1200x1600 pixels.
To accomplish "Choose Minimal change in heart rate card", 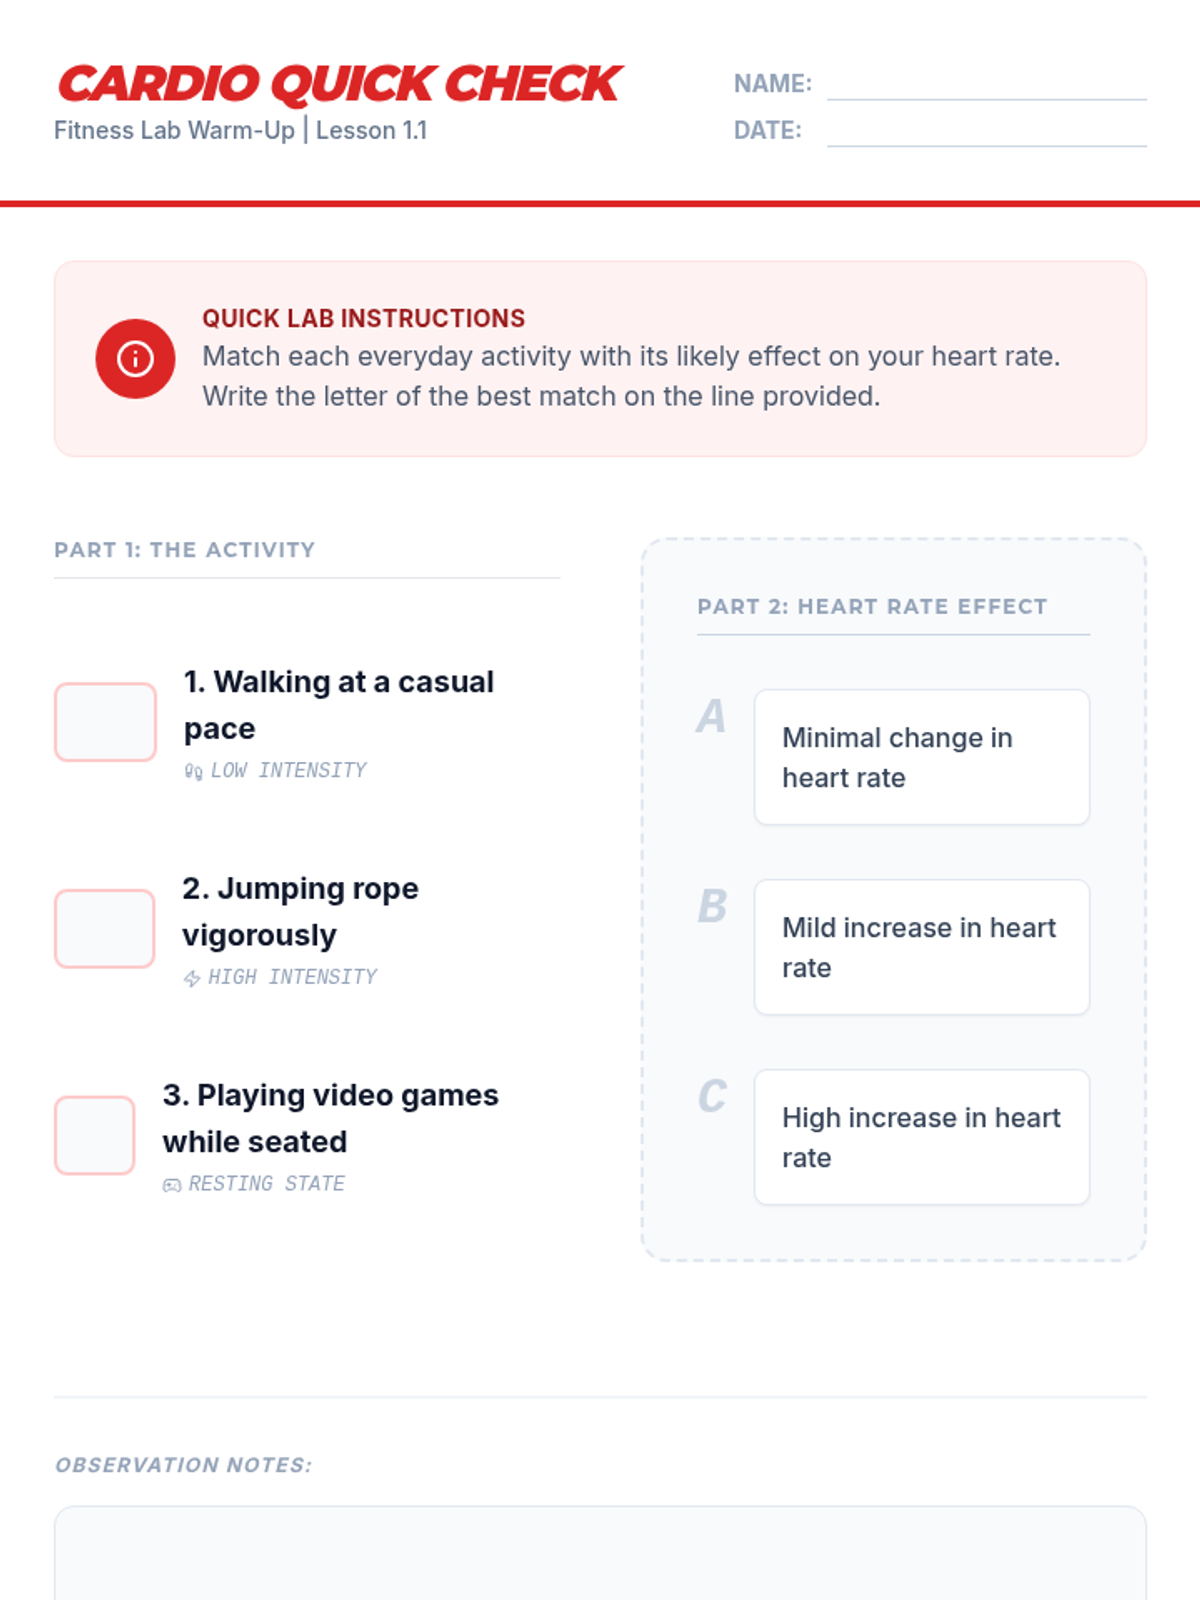I will point(922,757).
